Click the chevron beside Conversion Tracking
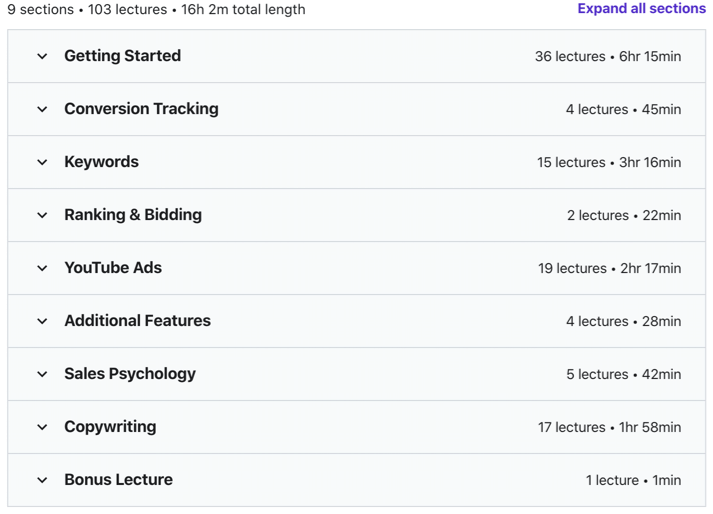713x514 pixels. [x=42, y=109]
